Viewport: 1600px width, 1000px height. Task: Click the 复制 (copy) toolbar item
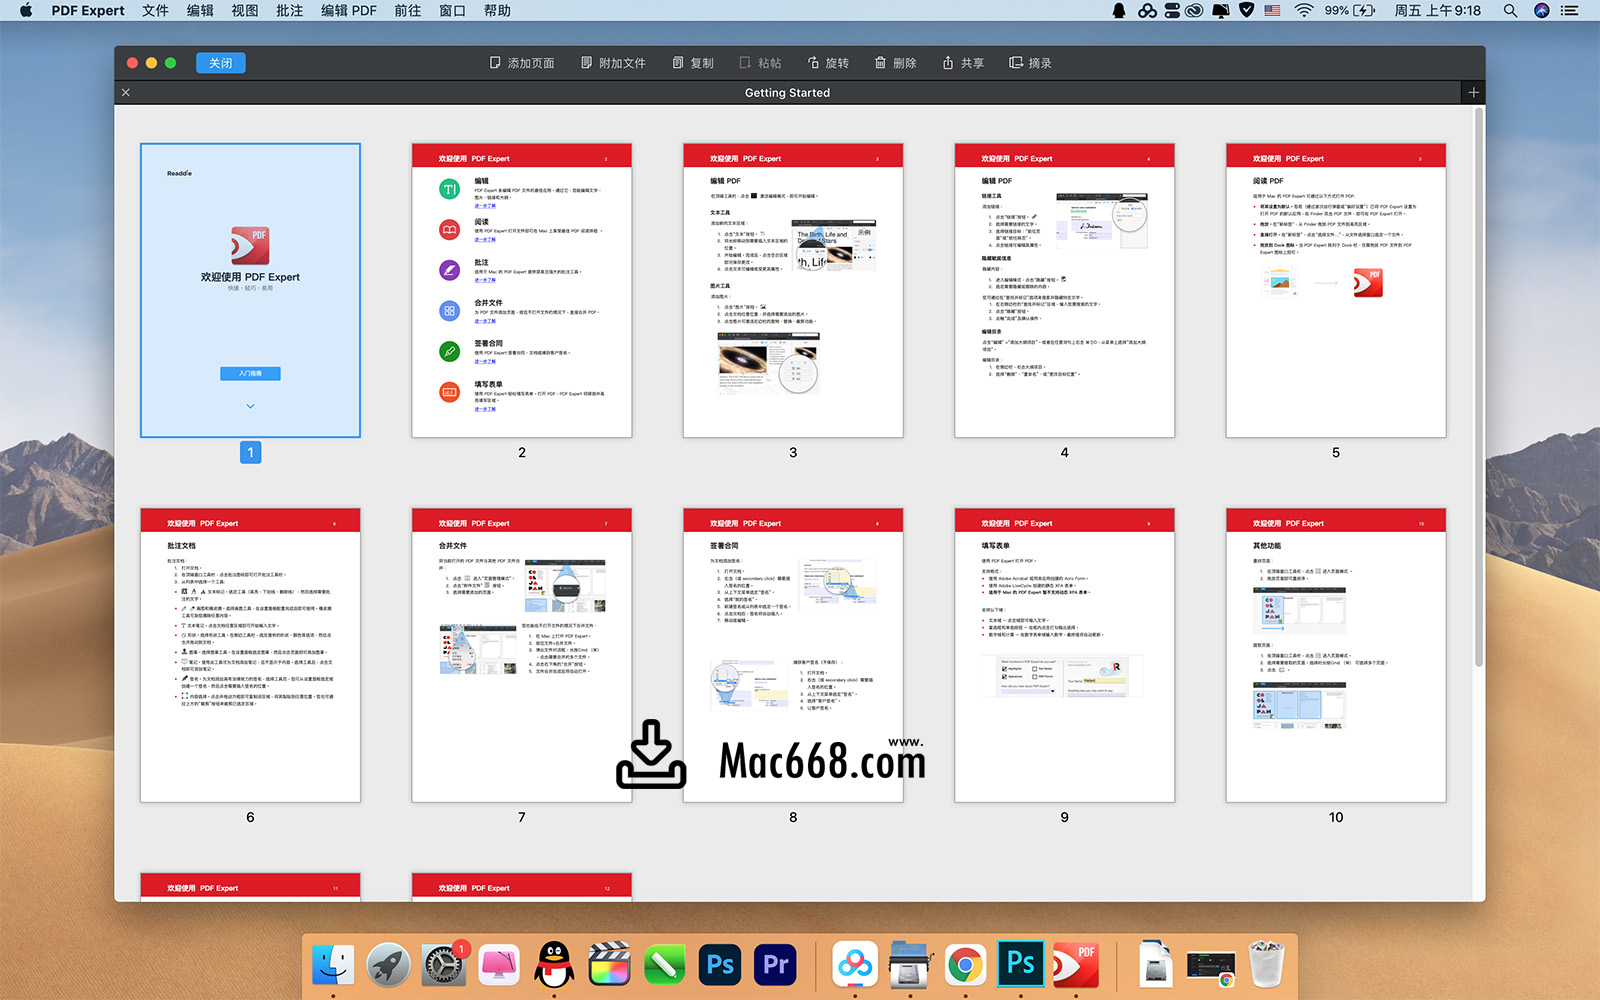[693, 63]
